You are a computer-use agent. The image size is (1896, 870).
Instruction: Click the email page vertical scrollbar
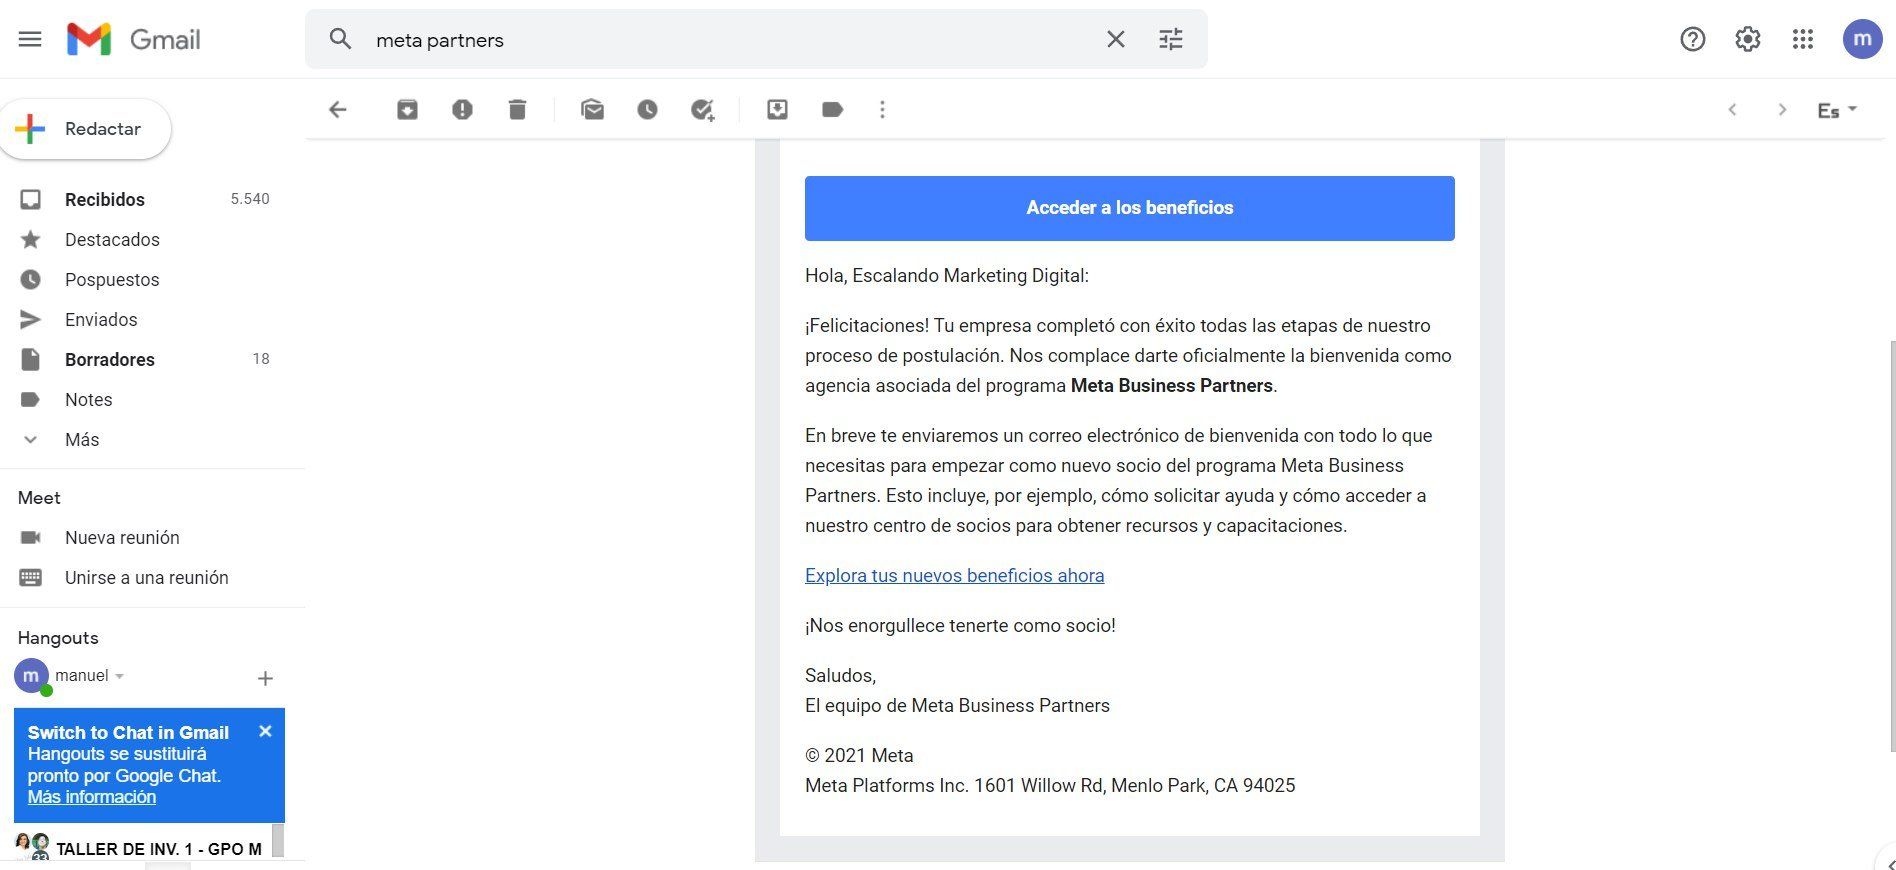(1892, 545)
